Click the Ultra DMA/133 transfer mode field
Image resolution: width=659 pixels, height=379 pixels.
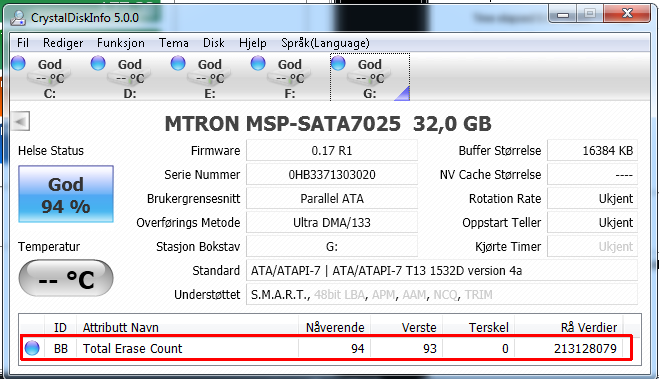click(332, 222)
